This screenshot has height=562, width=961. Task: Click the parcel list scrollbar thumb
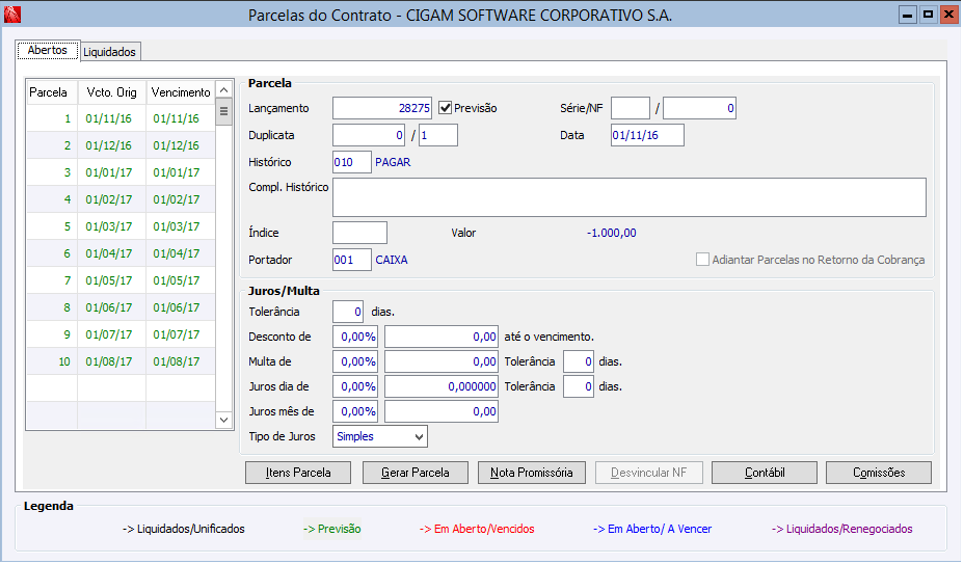[224, 112]
